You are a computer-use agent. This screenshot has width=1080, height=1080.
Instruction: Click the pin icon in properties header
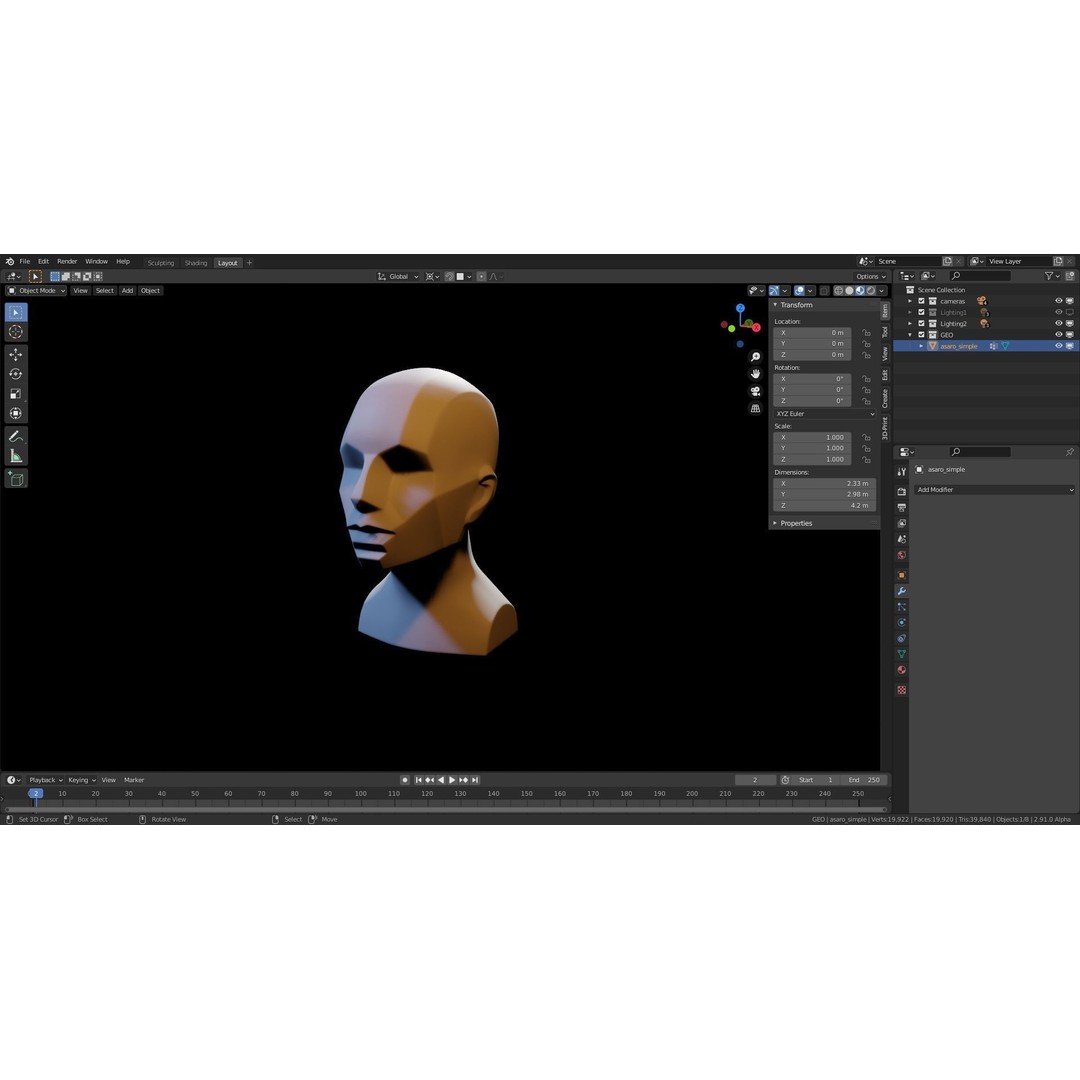pos(1070,452)
